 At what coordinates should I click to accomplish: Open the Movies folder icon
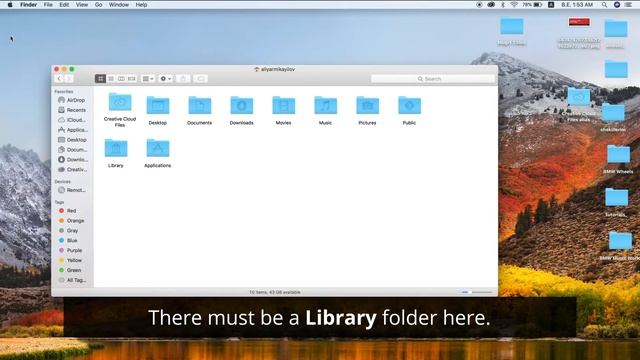point(284,106)
